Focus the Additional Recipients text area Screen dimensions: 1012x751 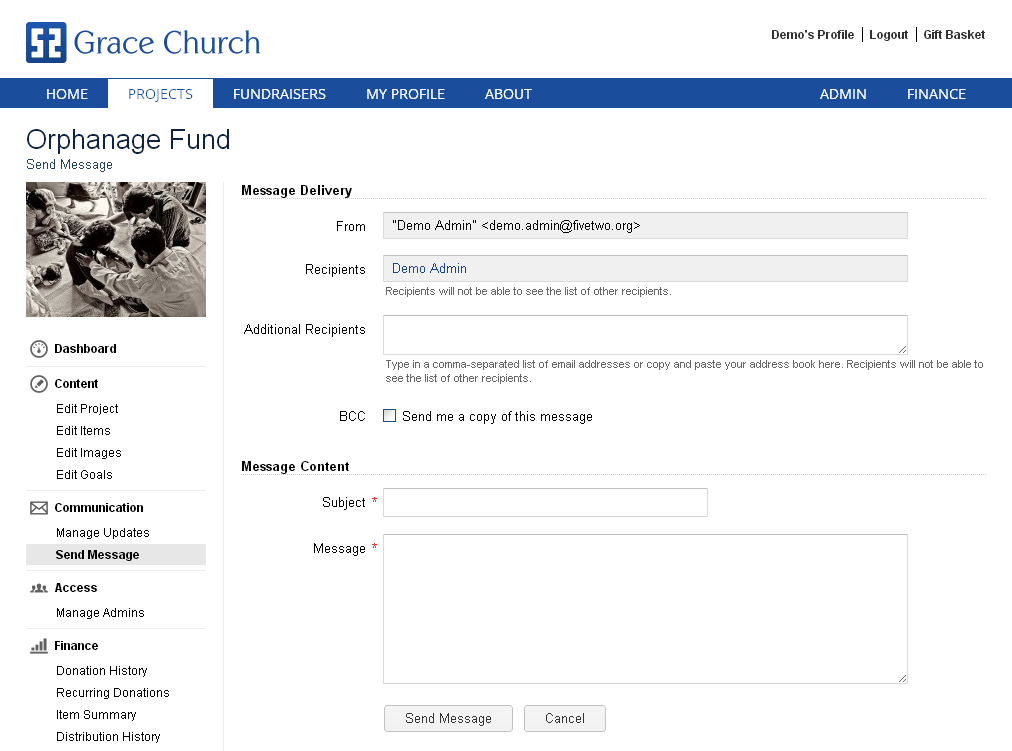point(645,335)
